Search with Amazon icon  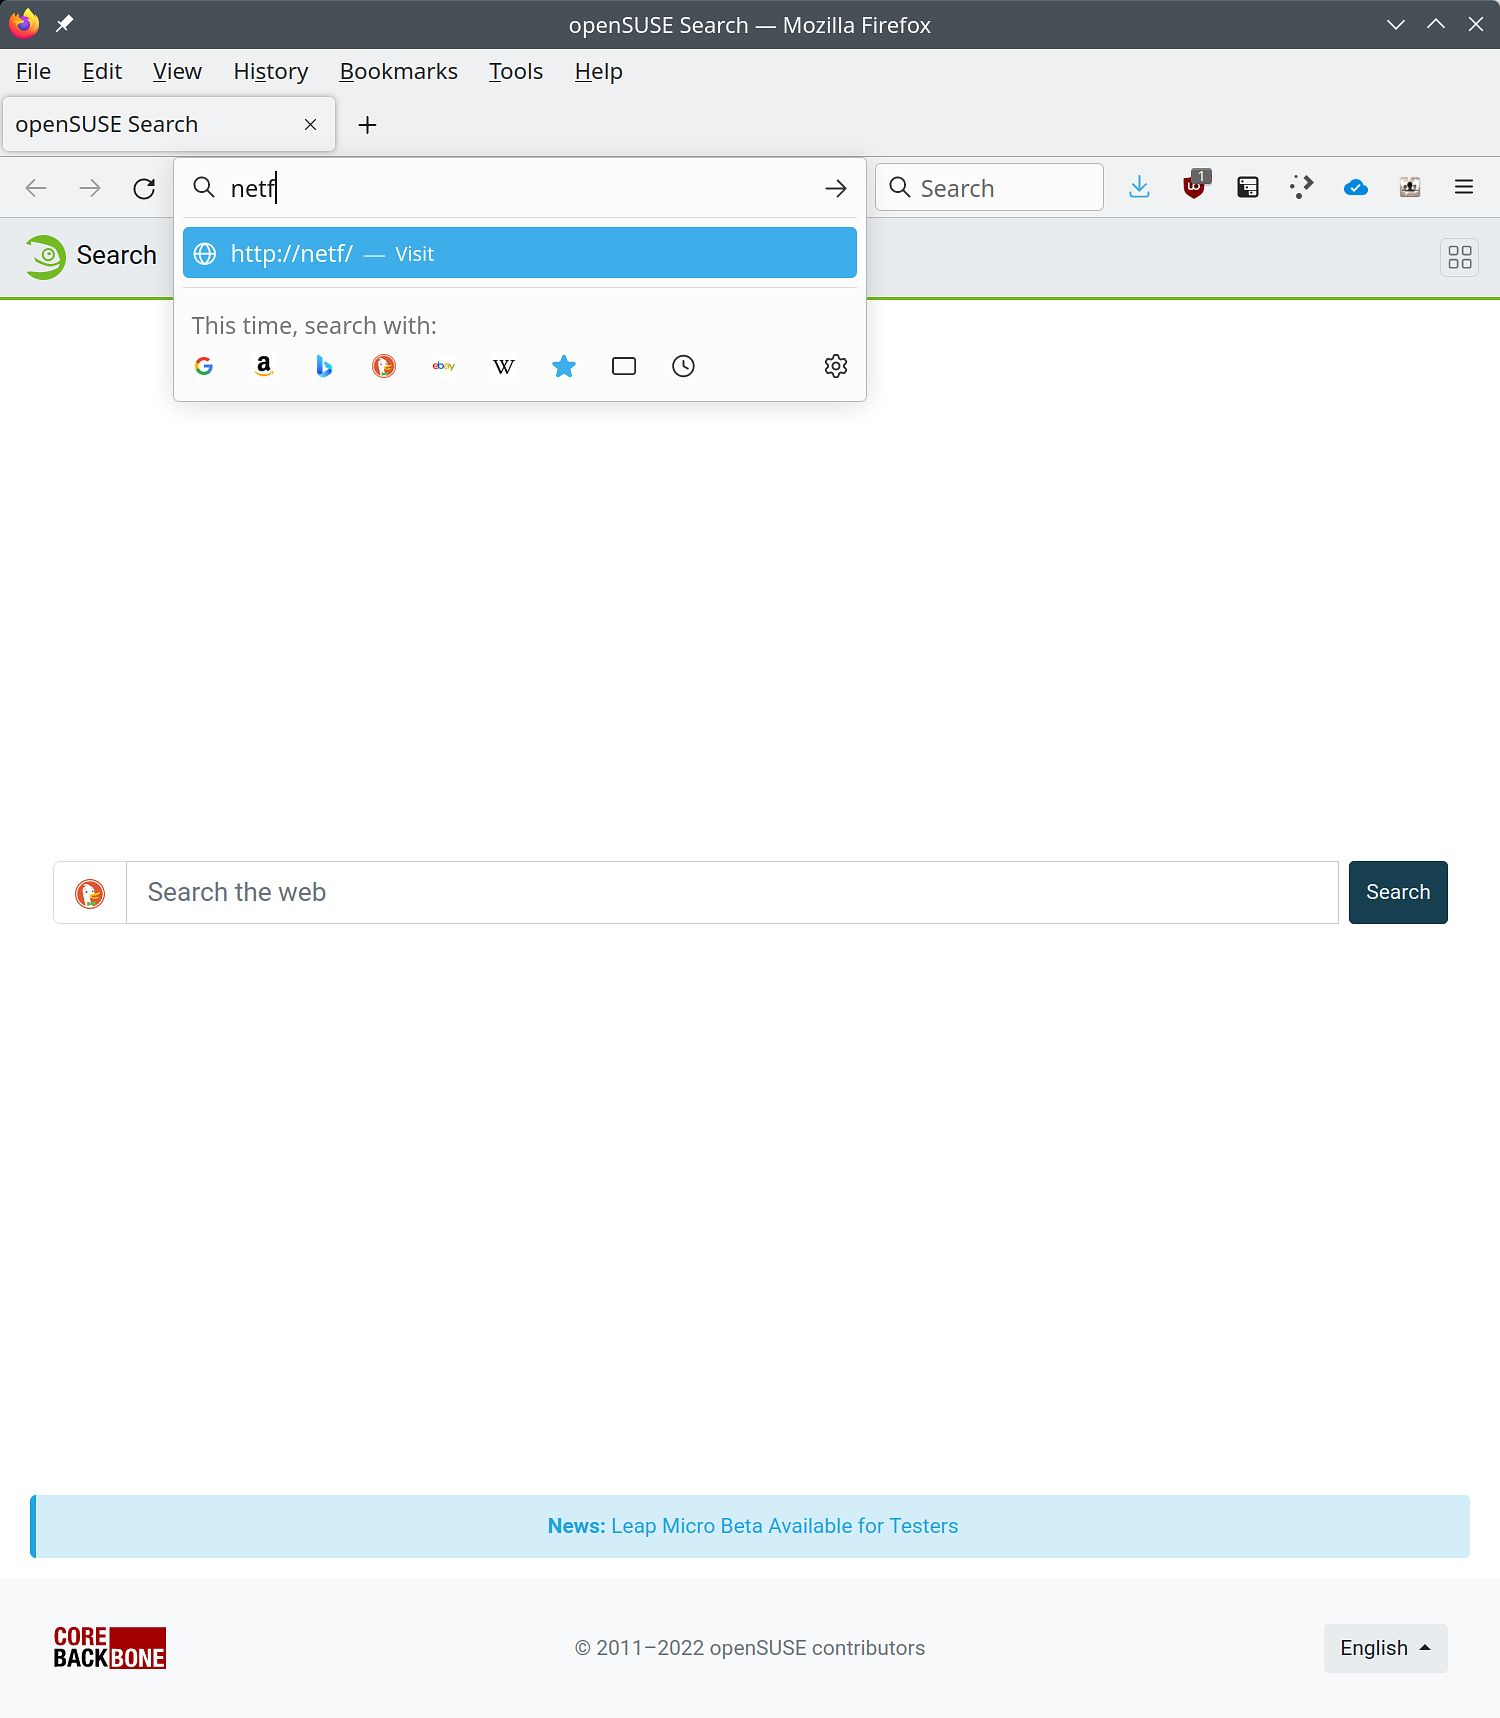(x=264, y=366)
